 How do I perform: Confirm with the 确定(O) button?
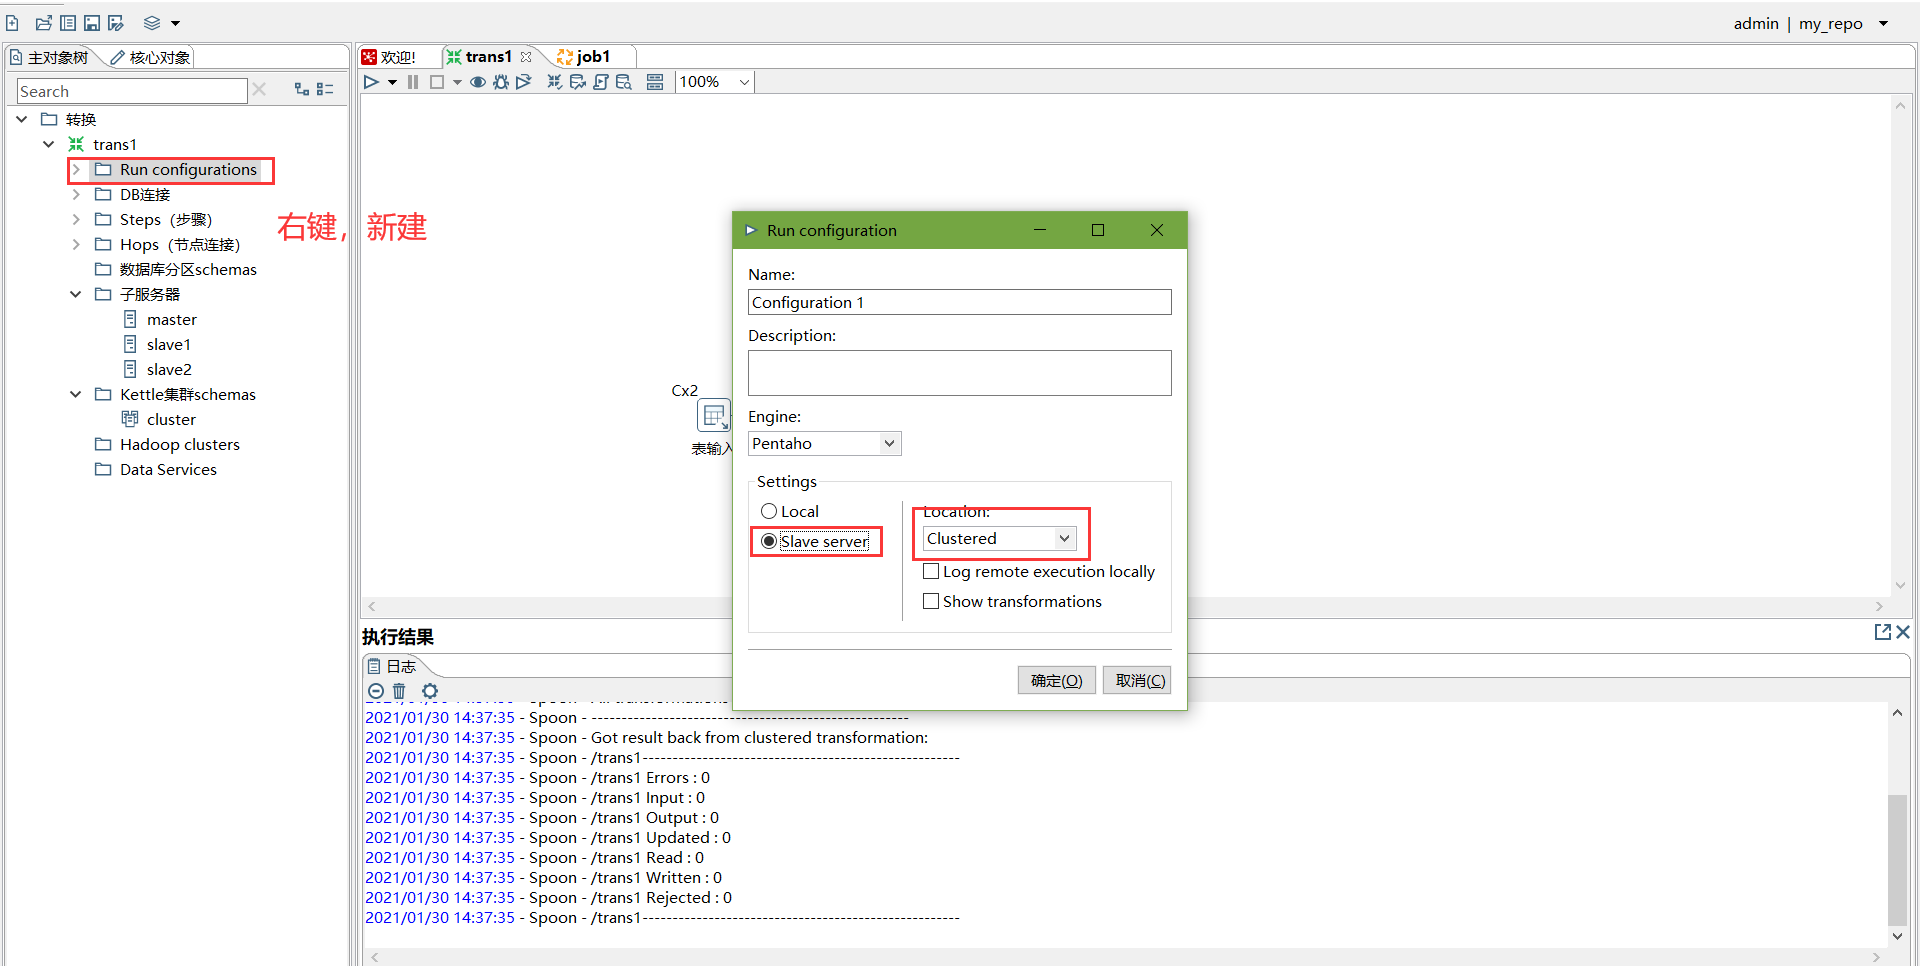(x=1057, y=680)
